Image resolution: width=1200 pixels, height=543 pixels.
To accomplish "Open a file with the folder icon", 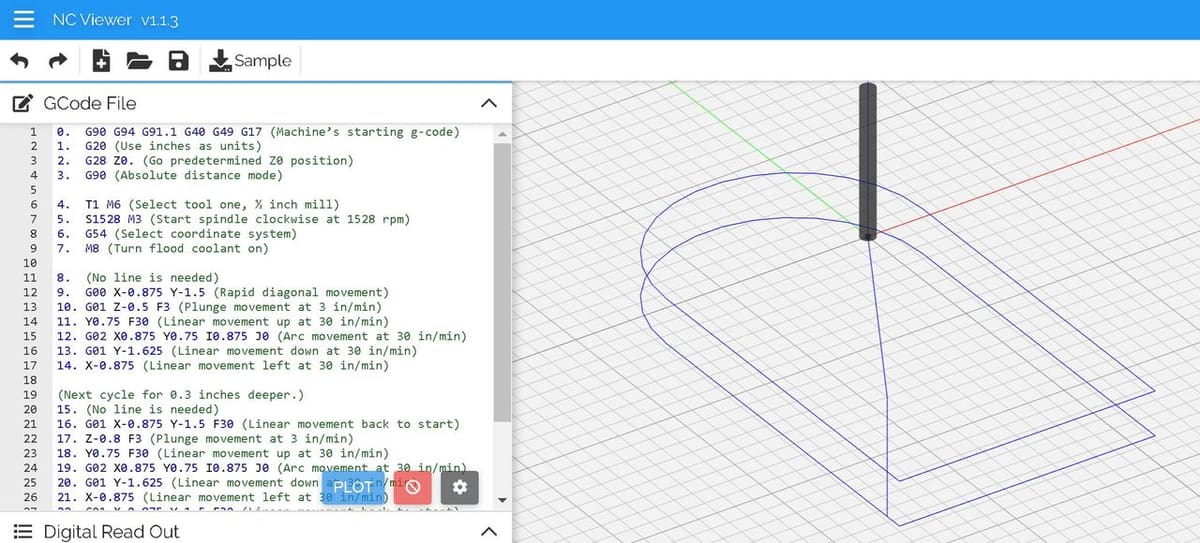I will tap(139, 61).
